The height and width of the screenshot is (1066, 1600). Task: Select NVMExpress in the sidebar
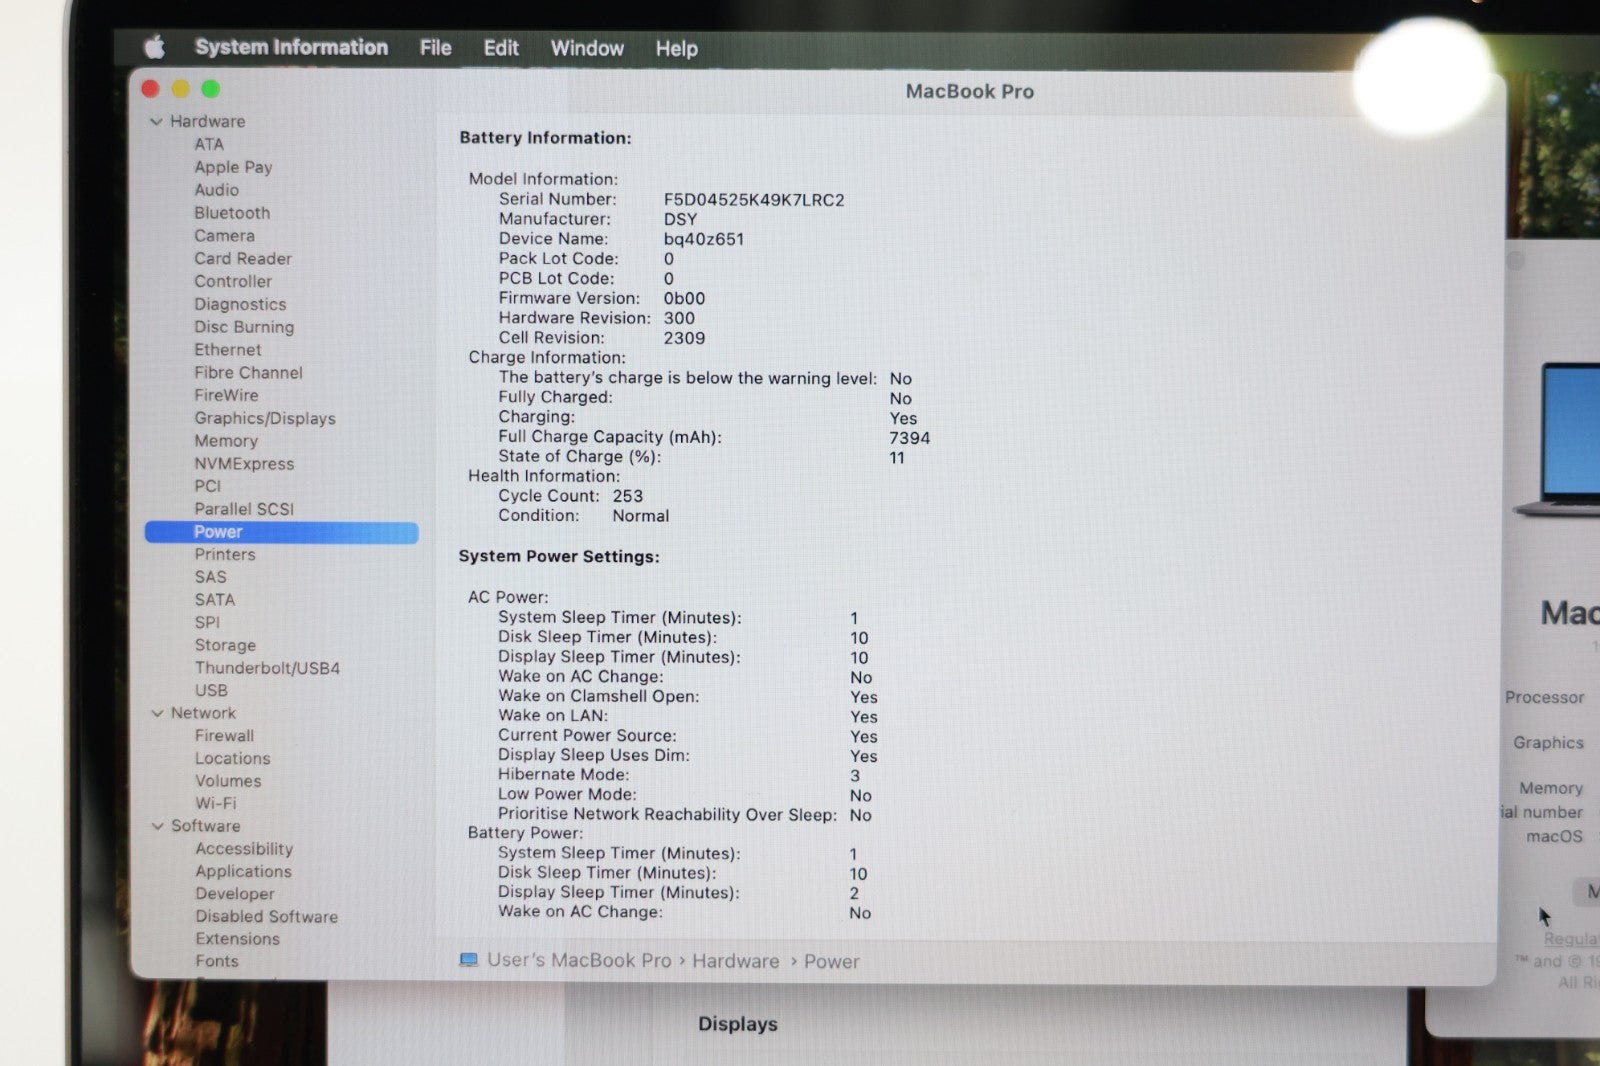pos(244,464)
